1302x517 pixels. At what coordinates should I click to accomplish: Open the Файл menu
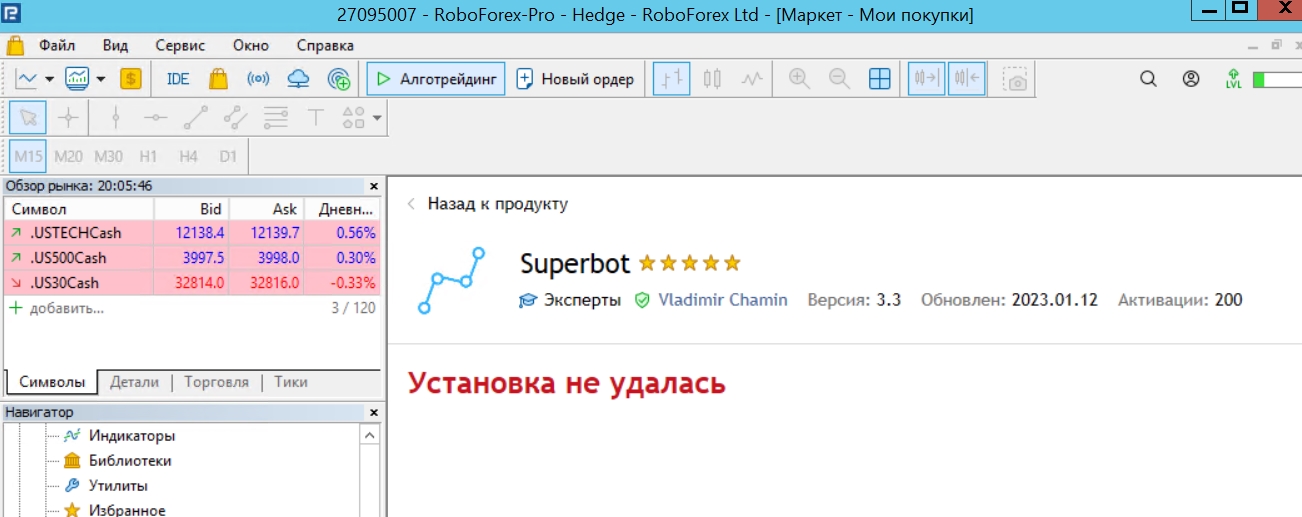pos(57,45)
